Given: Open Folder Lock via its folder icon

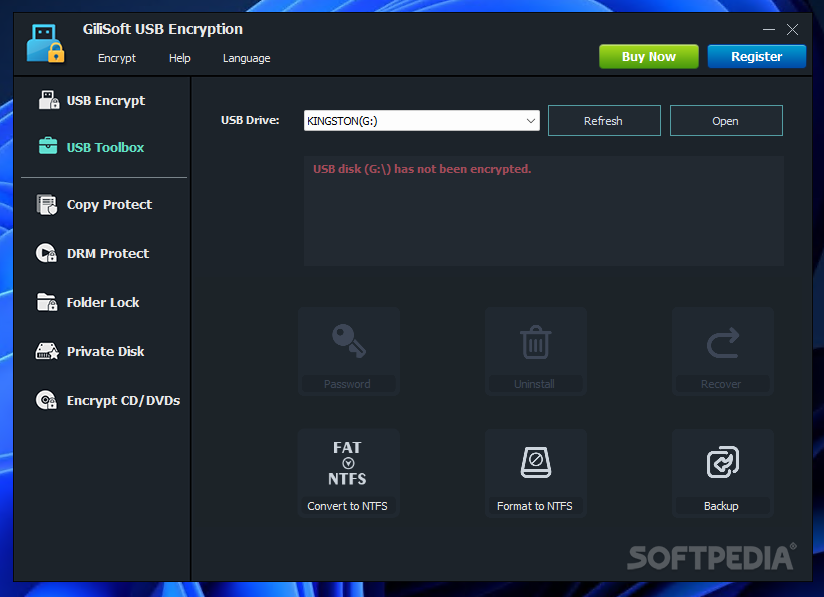Looking at the screenshot, I should [x=47, y=302].
